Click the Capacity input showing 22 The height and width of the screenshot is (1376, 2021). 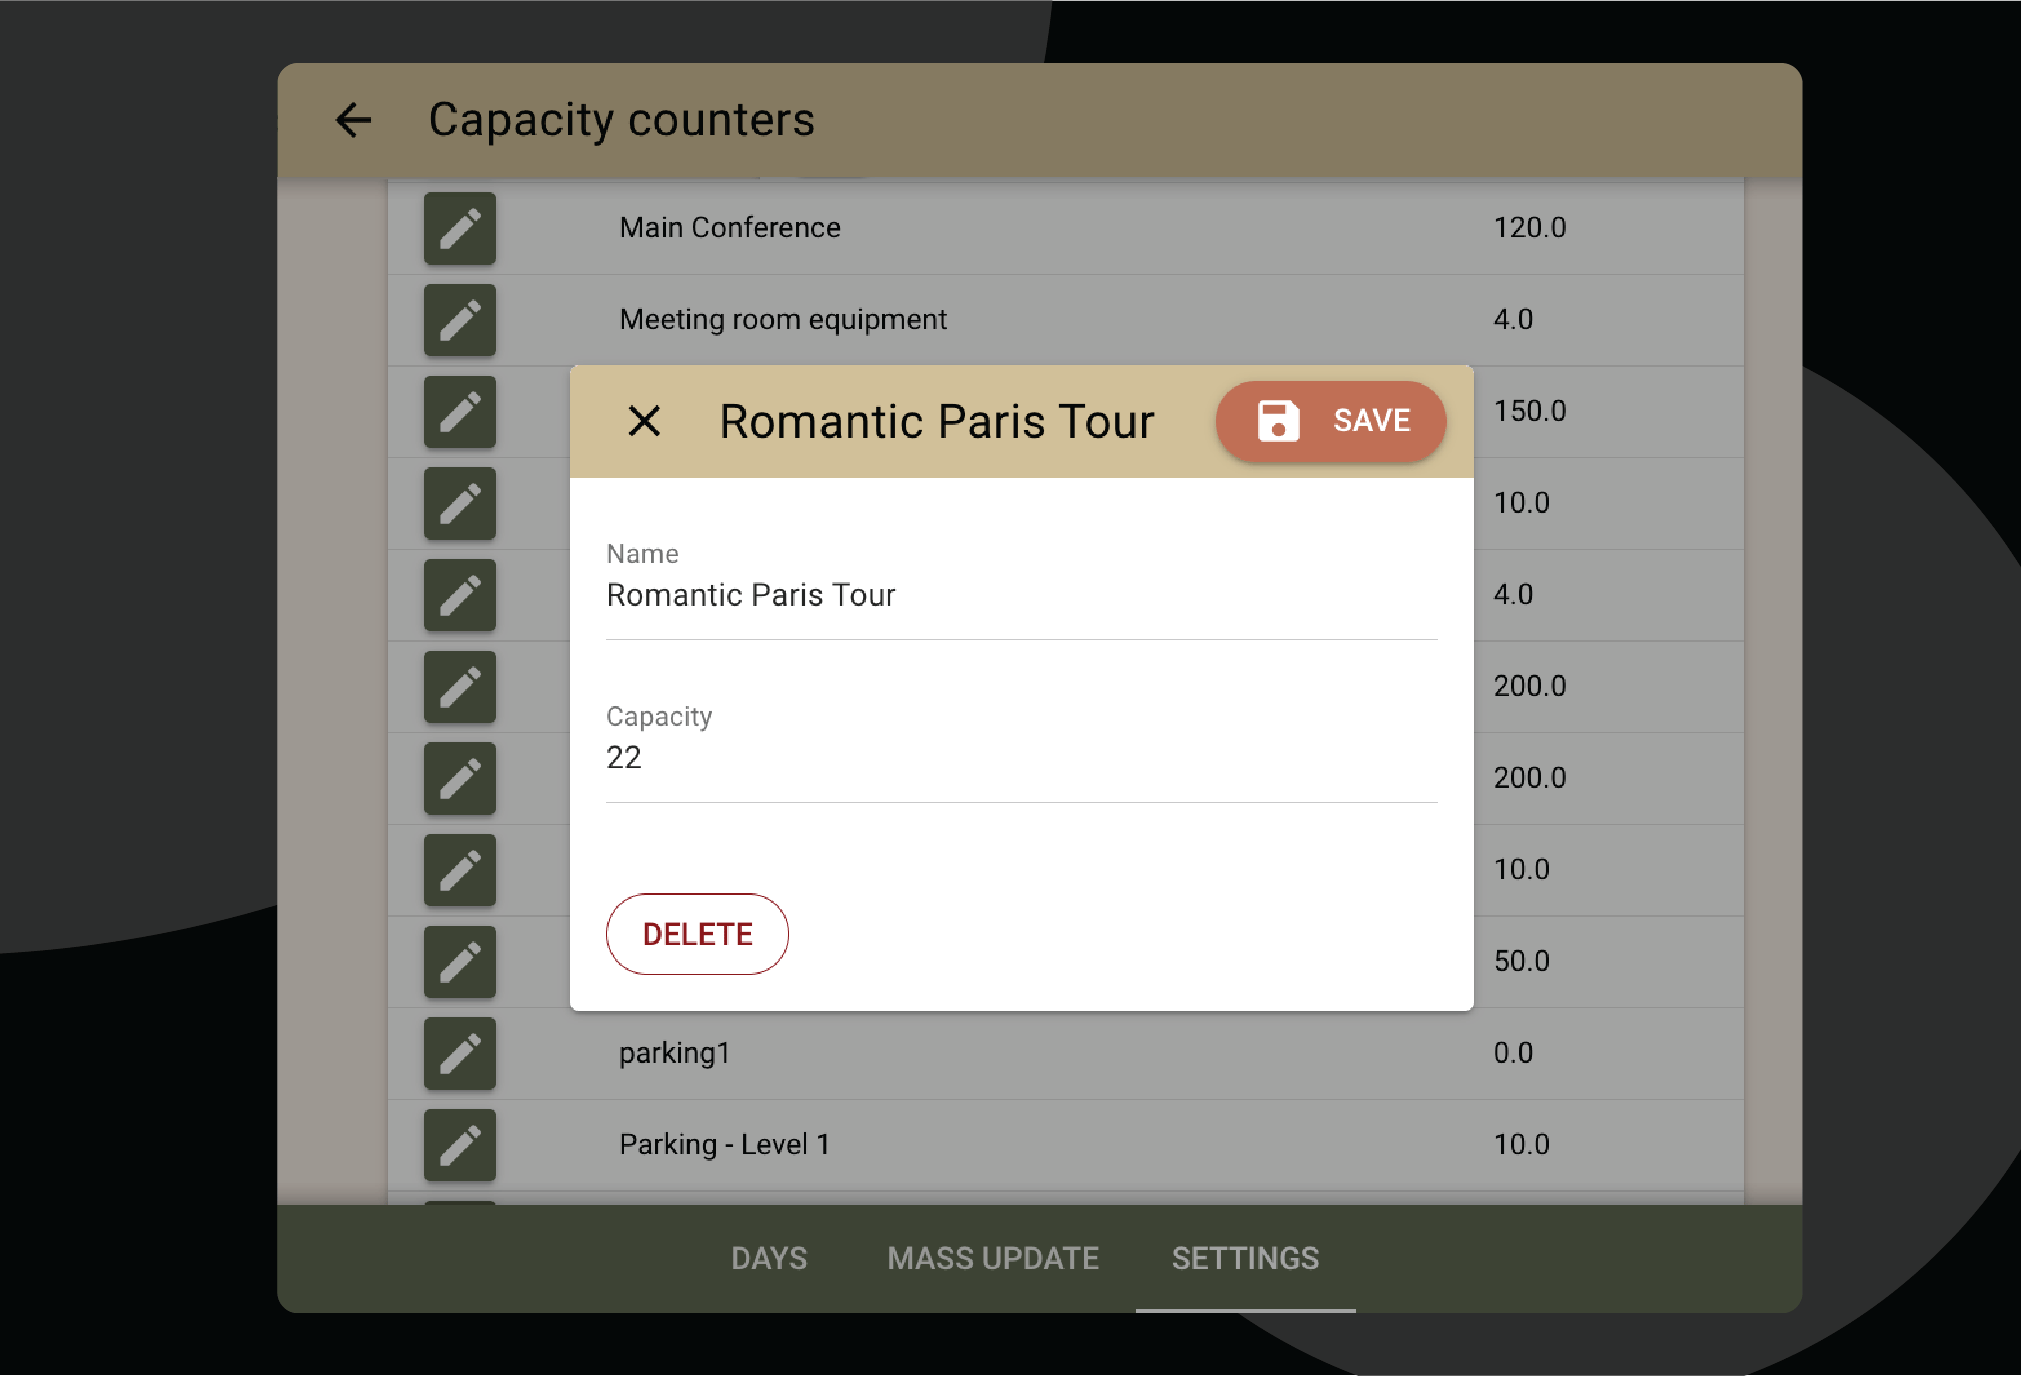[x=1020, y=758]
